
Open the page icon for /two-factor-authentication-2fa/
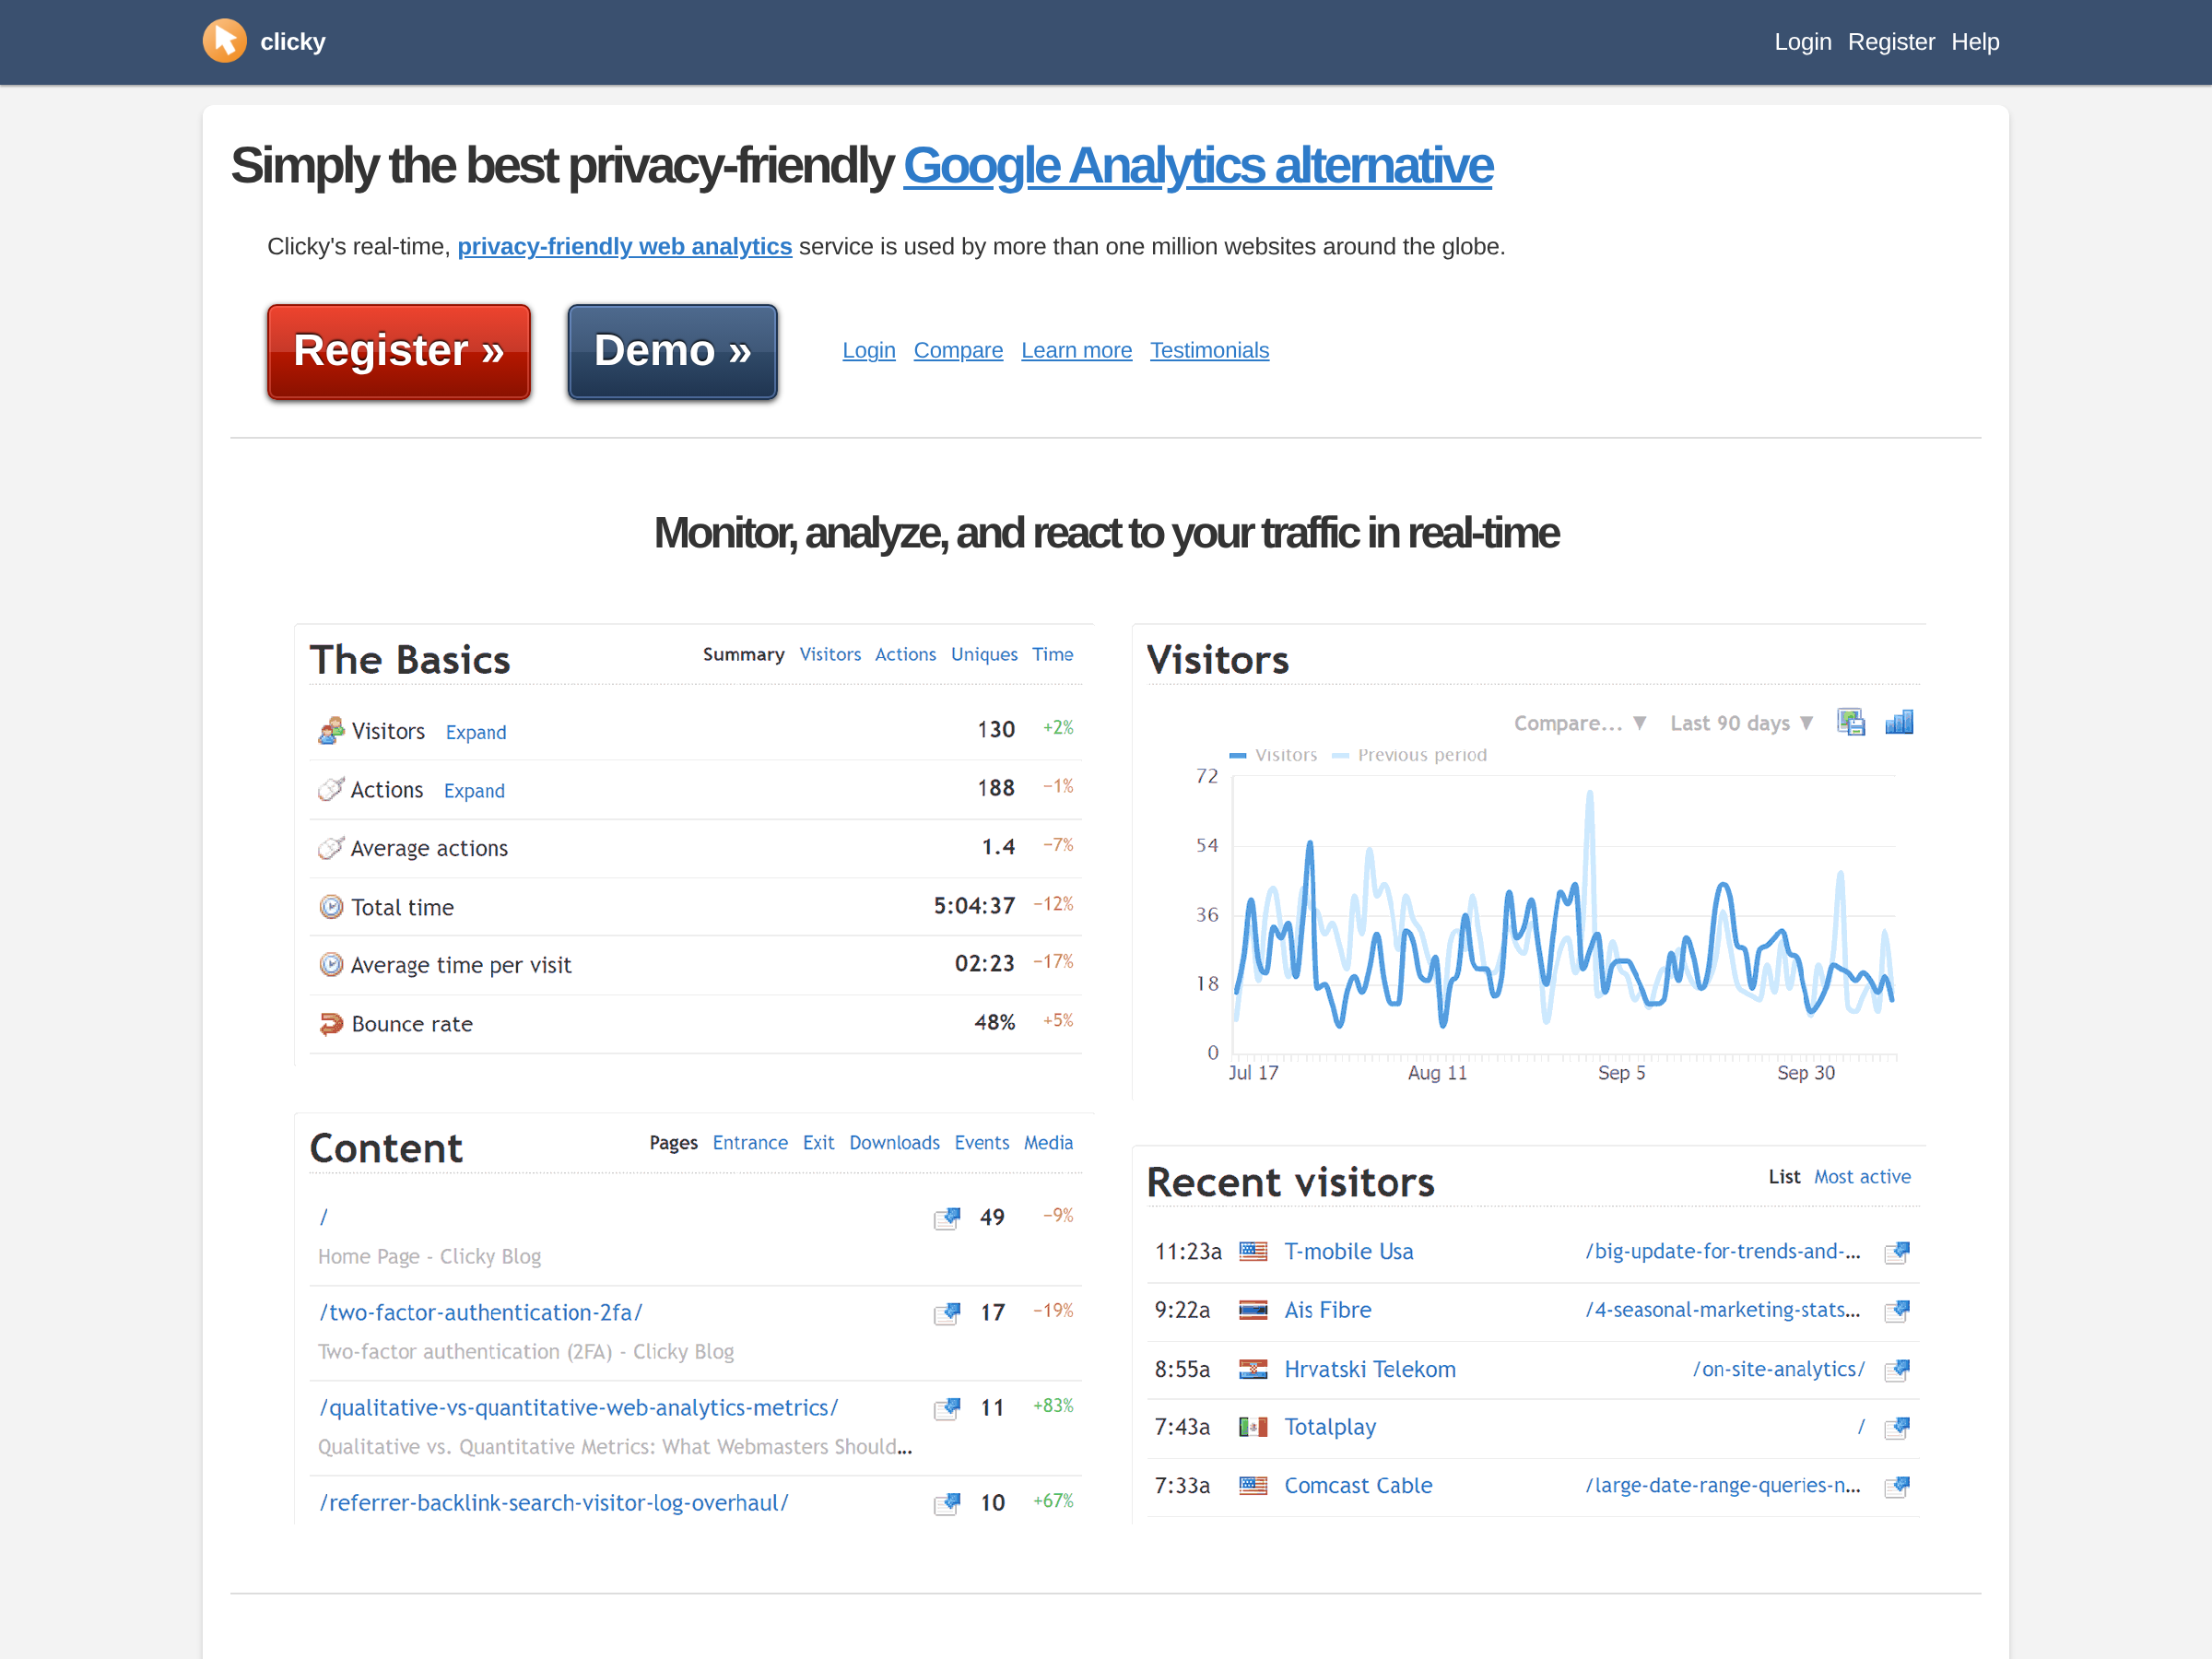(x=947, y=1313)
